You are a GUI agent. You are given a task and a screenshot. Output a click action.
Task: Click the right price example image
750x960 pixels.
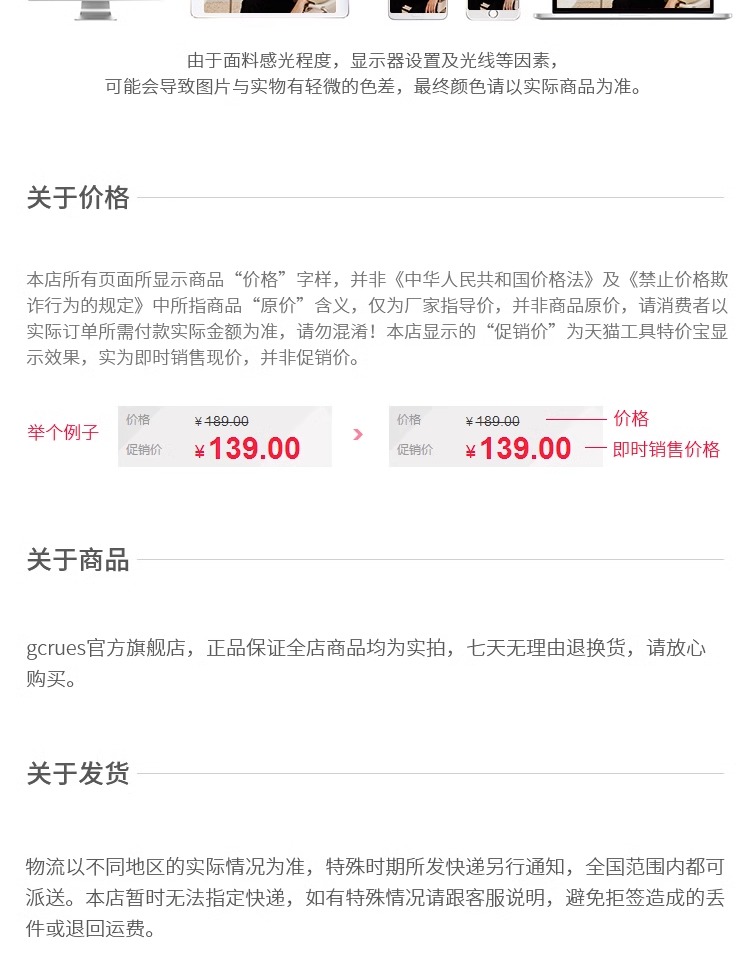[496, 437]
